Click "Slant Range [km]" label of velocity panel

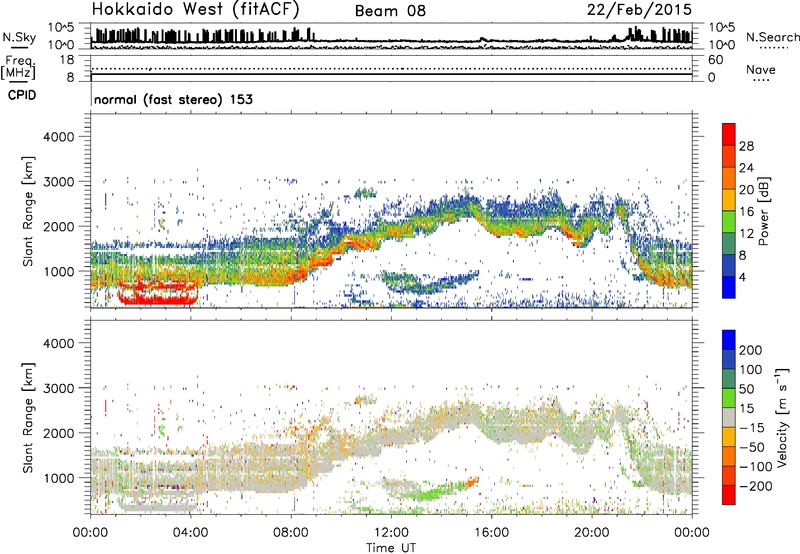click(x=28, y=418)
